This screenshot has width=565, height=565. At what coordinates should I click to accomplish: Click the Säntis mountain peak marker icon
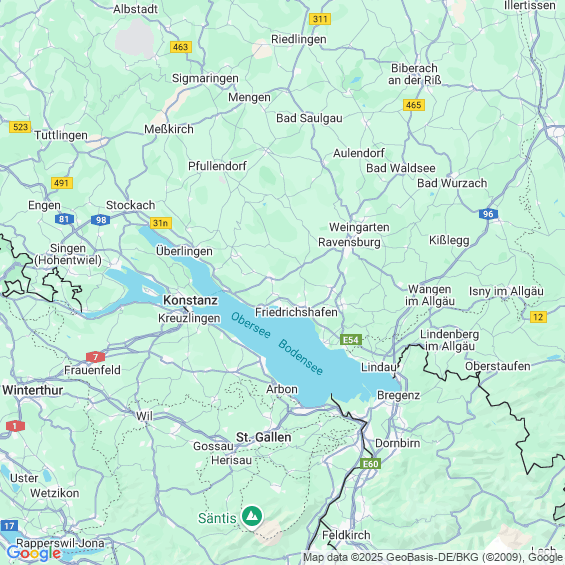(252, 517)
